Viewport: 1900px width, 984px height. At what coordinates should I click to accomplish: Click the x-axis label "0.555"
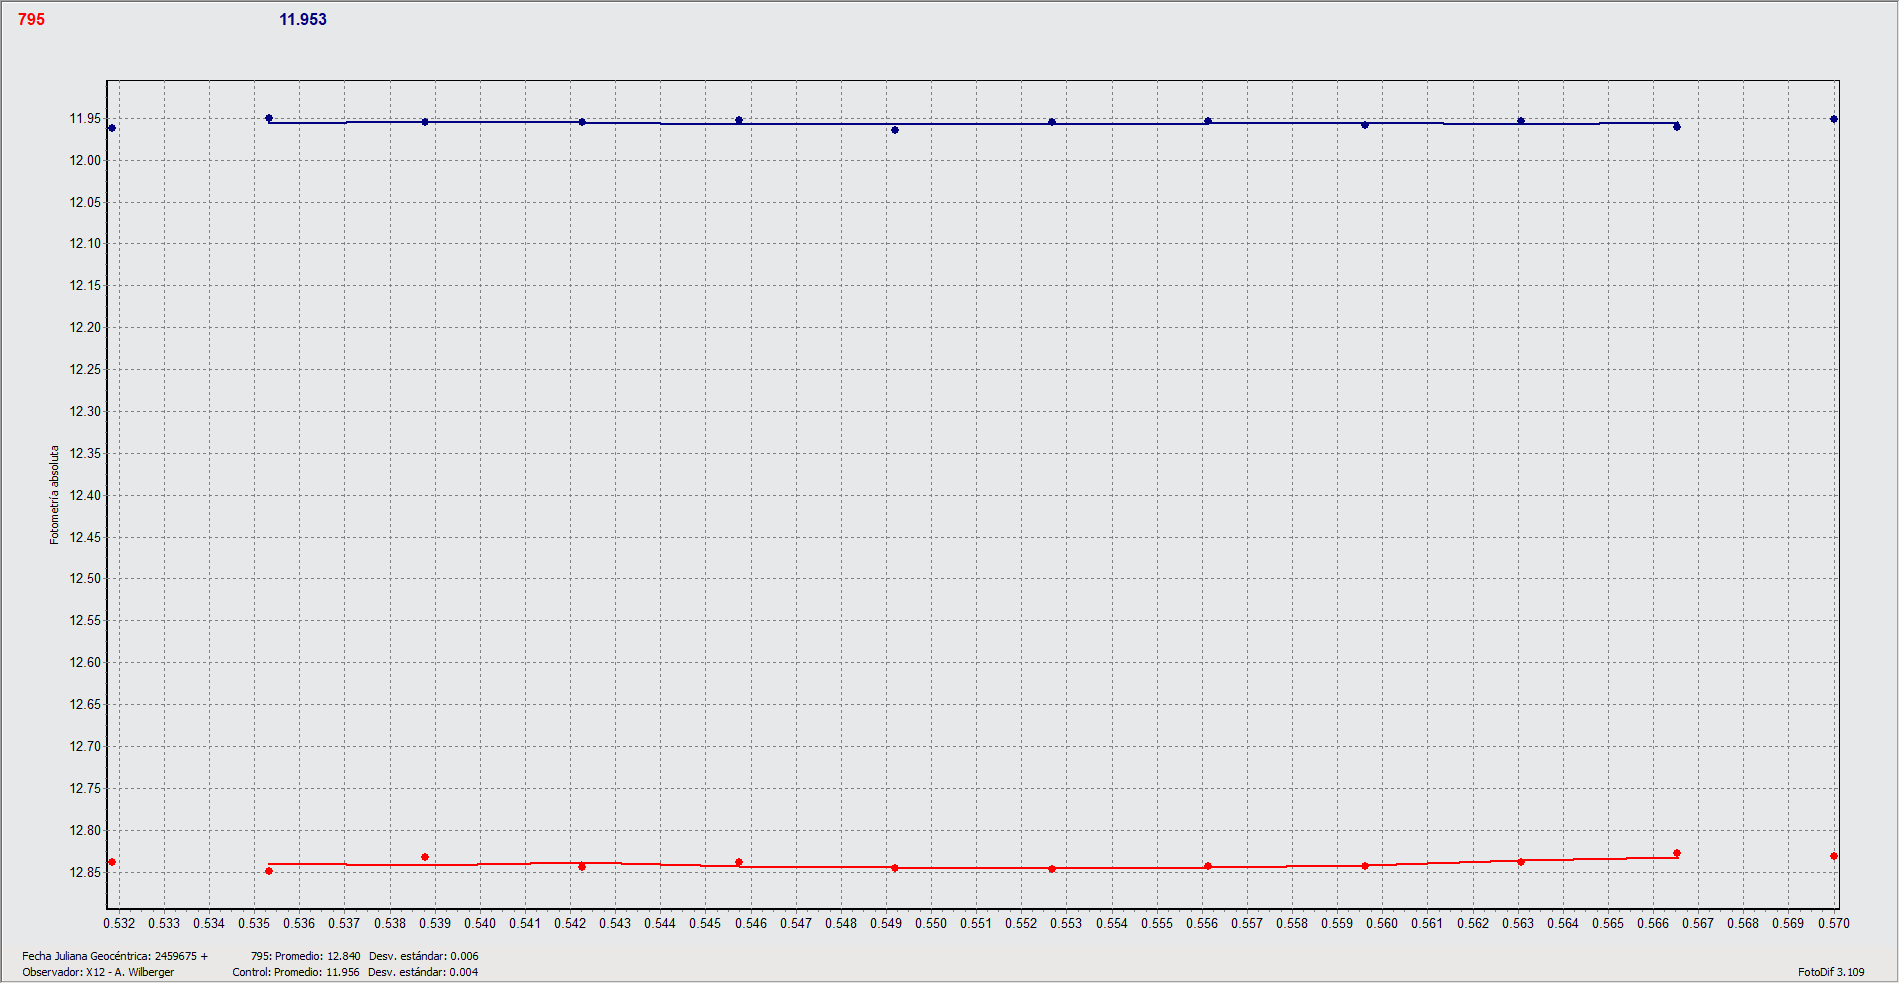click(1157, 923)
